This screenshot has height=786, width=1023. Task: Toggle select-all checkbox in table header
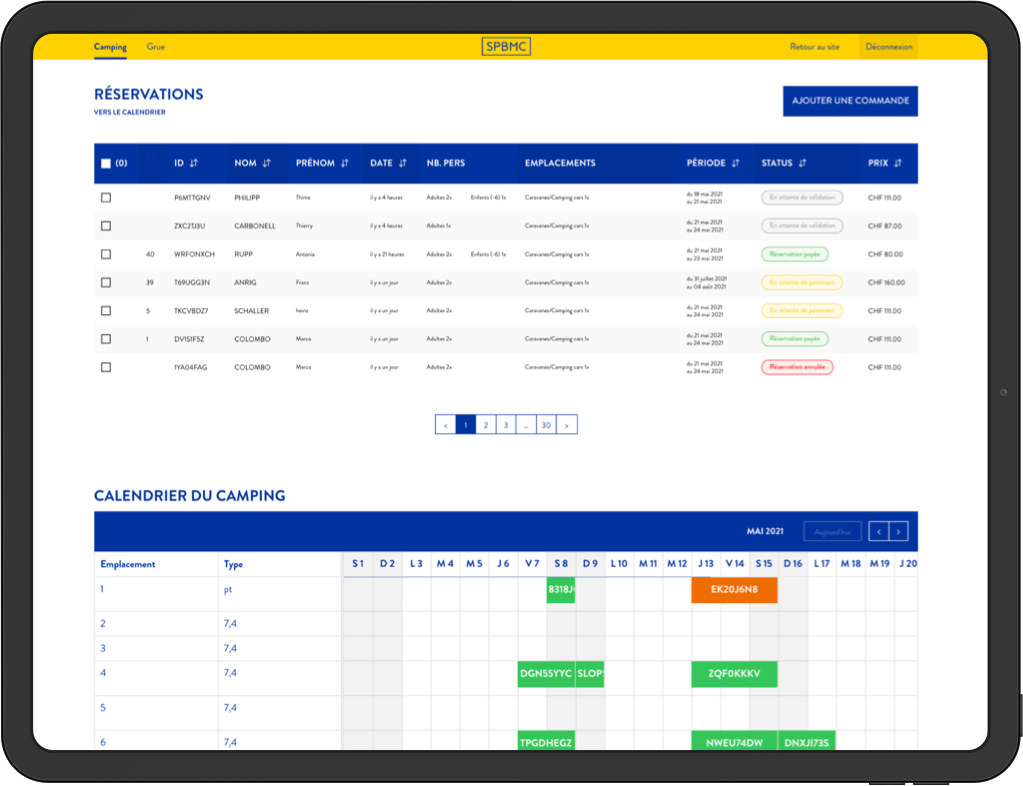coord(106,164)
